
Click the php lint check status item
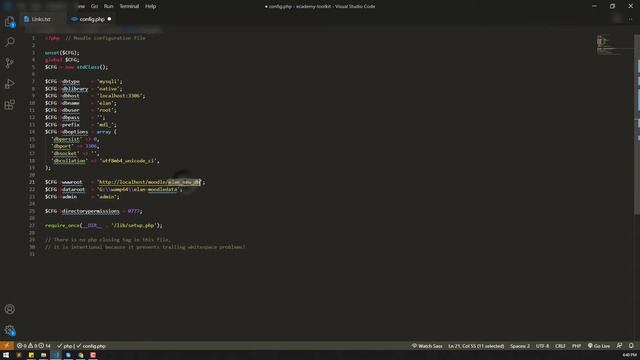point(65,346)
